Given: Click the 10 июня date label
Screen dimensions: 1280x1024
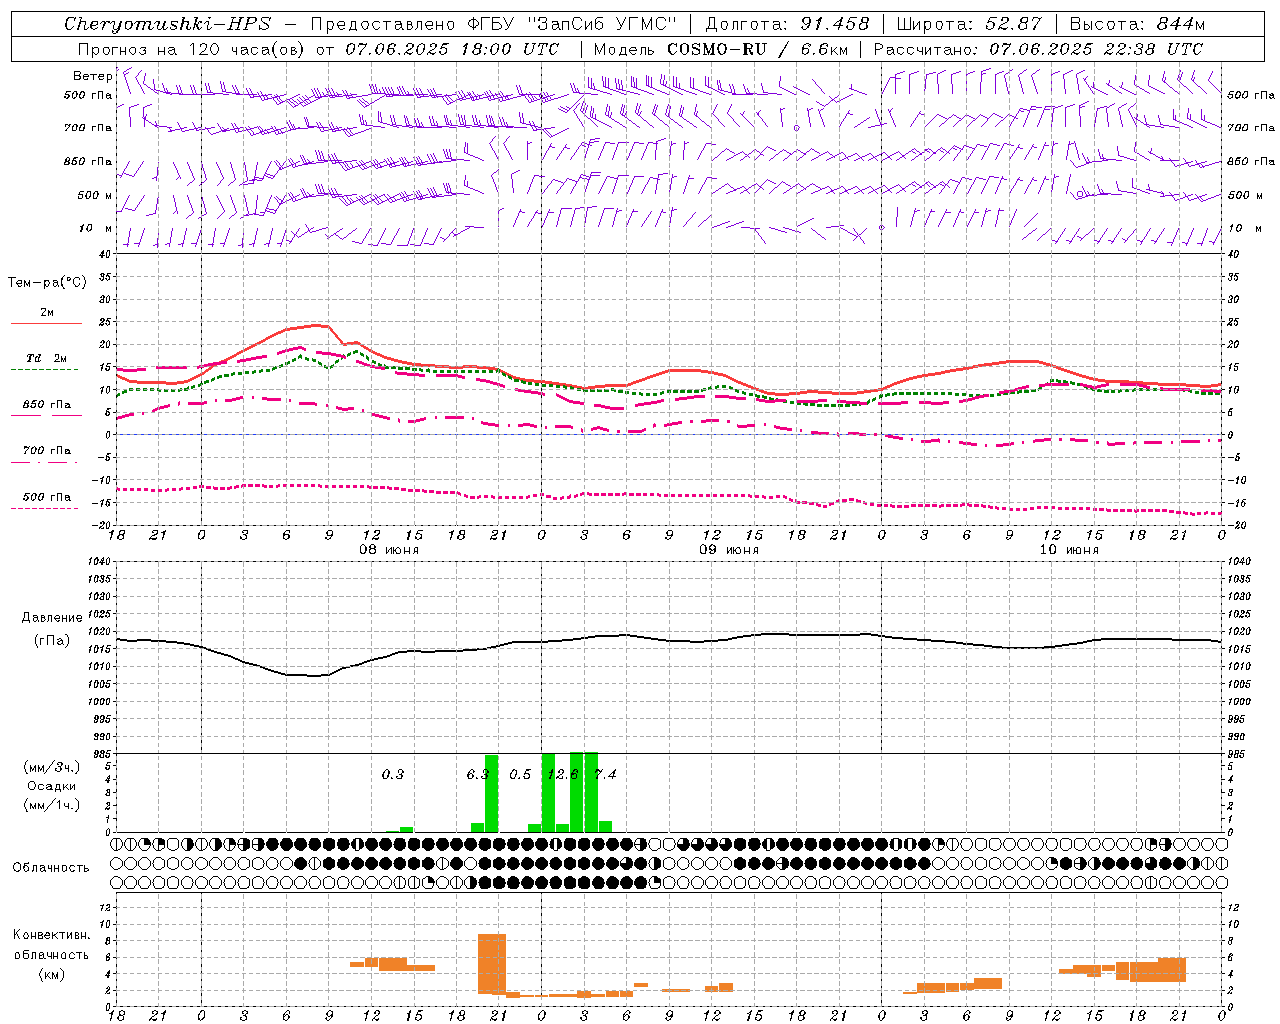Looking at the screenshot, I should tap(1069, 550).
